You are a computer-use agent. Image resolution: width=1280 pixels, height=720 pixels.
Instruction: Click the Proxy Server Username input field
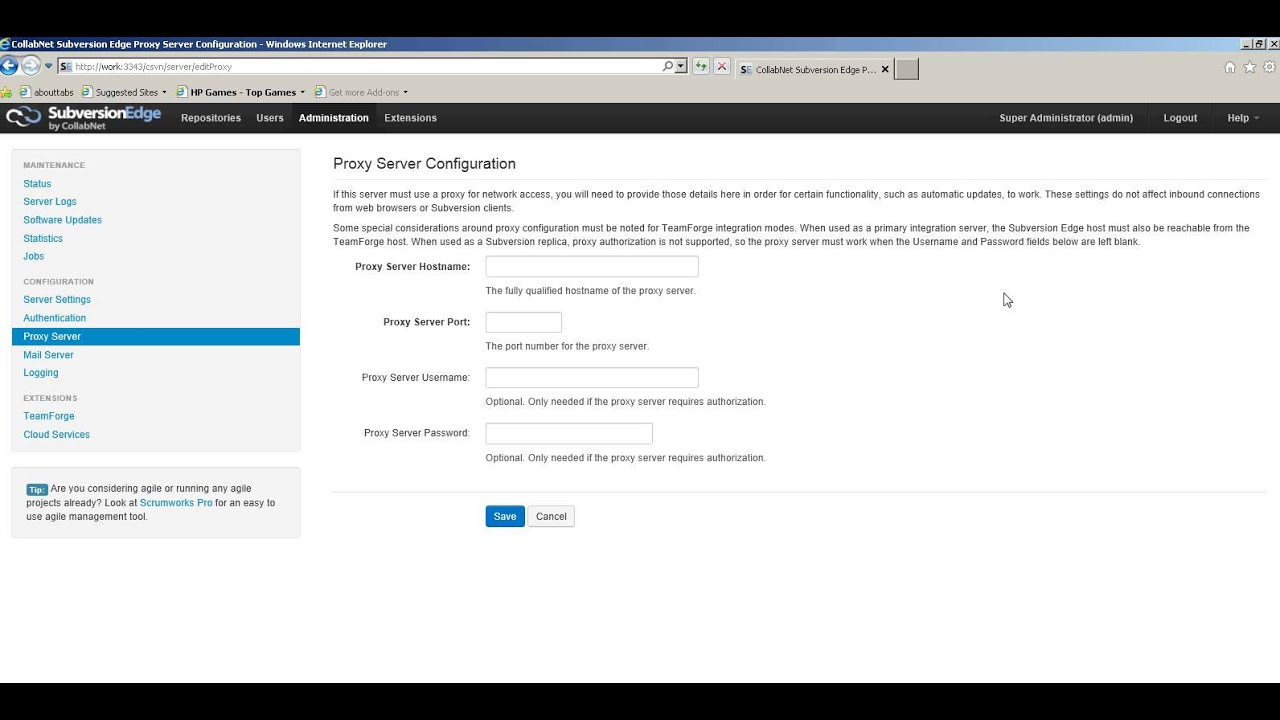pos(592,377)
